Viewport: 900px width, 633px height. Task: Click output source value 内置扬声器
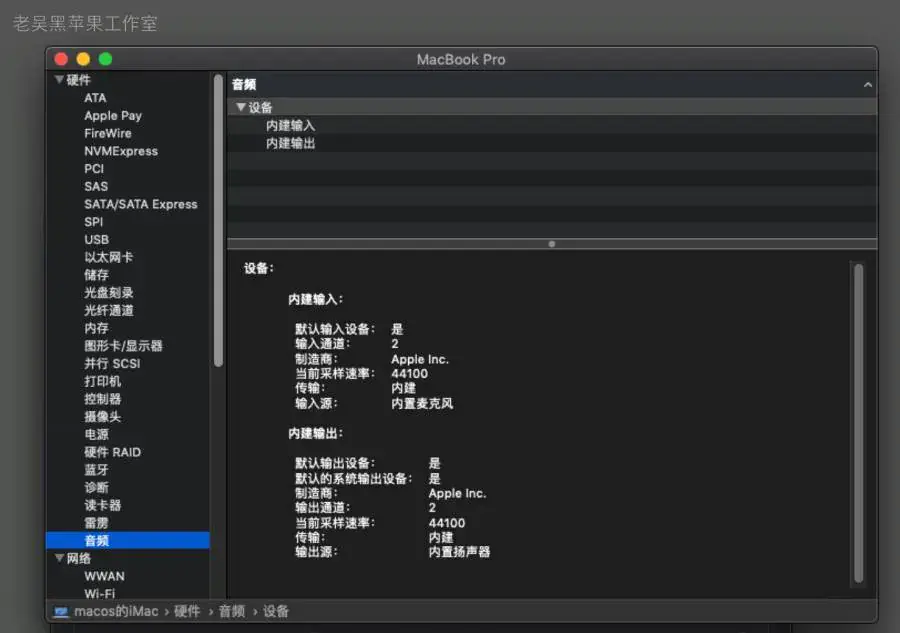pyautogui.click(x=459, y=552)
